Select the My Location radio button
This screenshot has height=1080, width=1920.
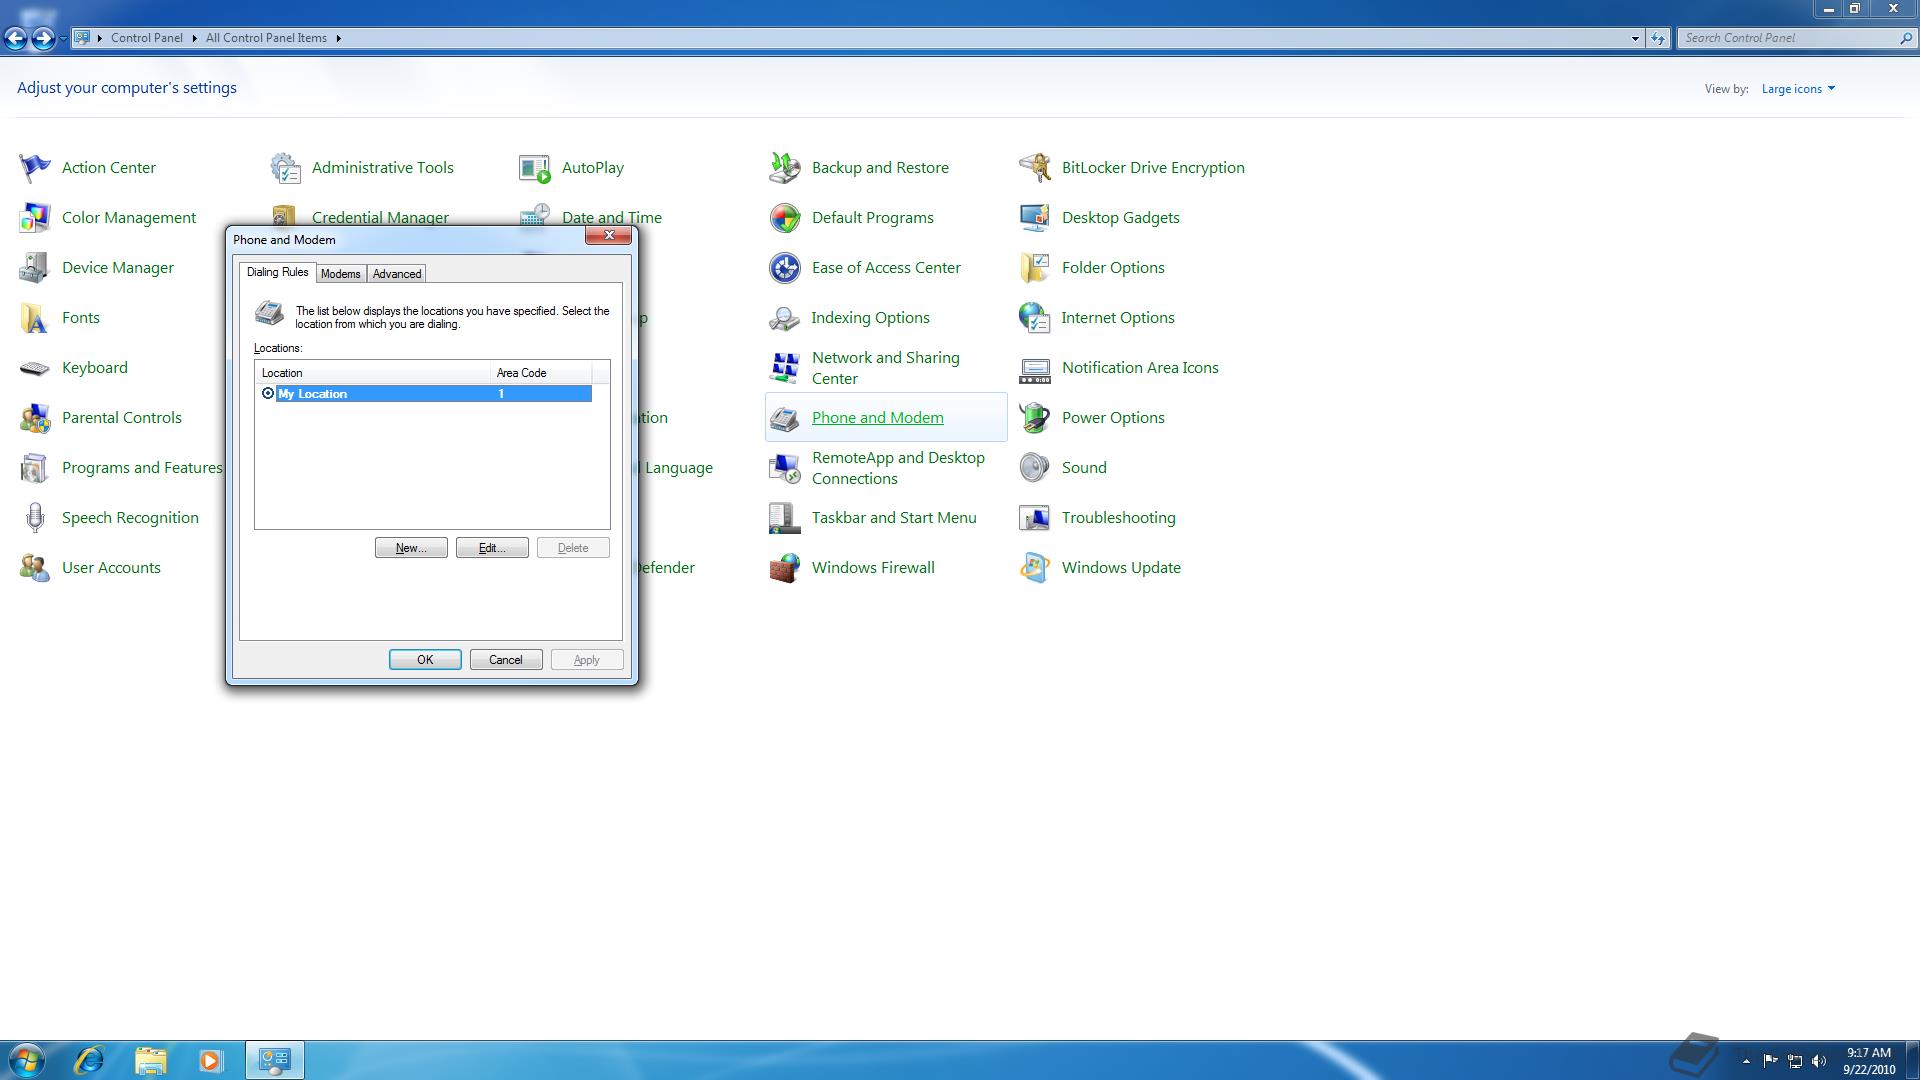click(x=268, y=394)
